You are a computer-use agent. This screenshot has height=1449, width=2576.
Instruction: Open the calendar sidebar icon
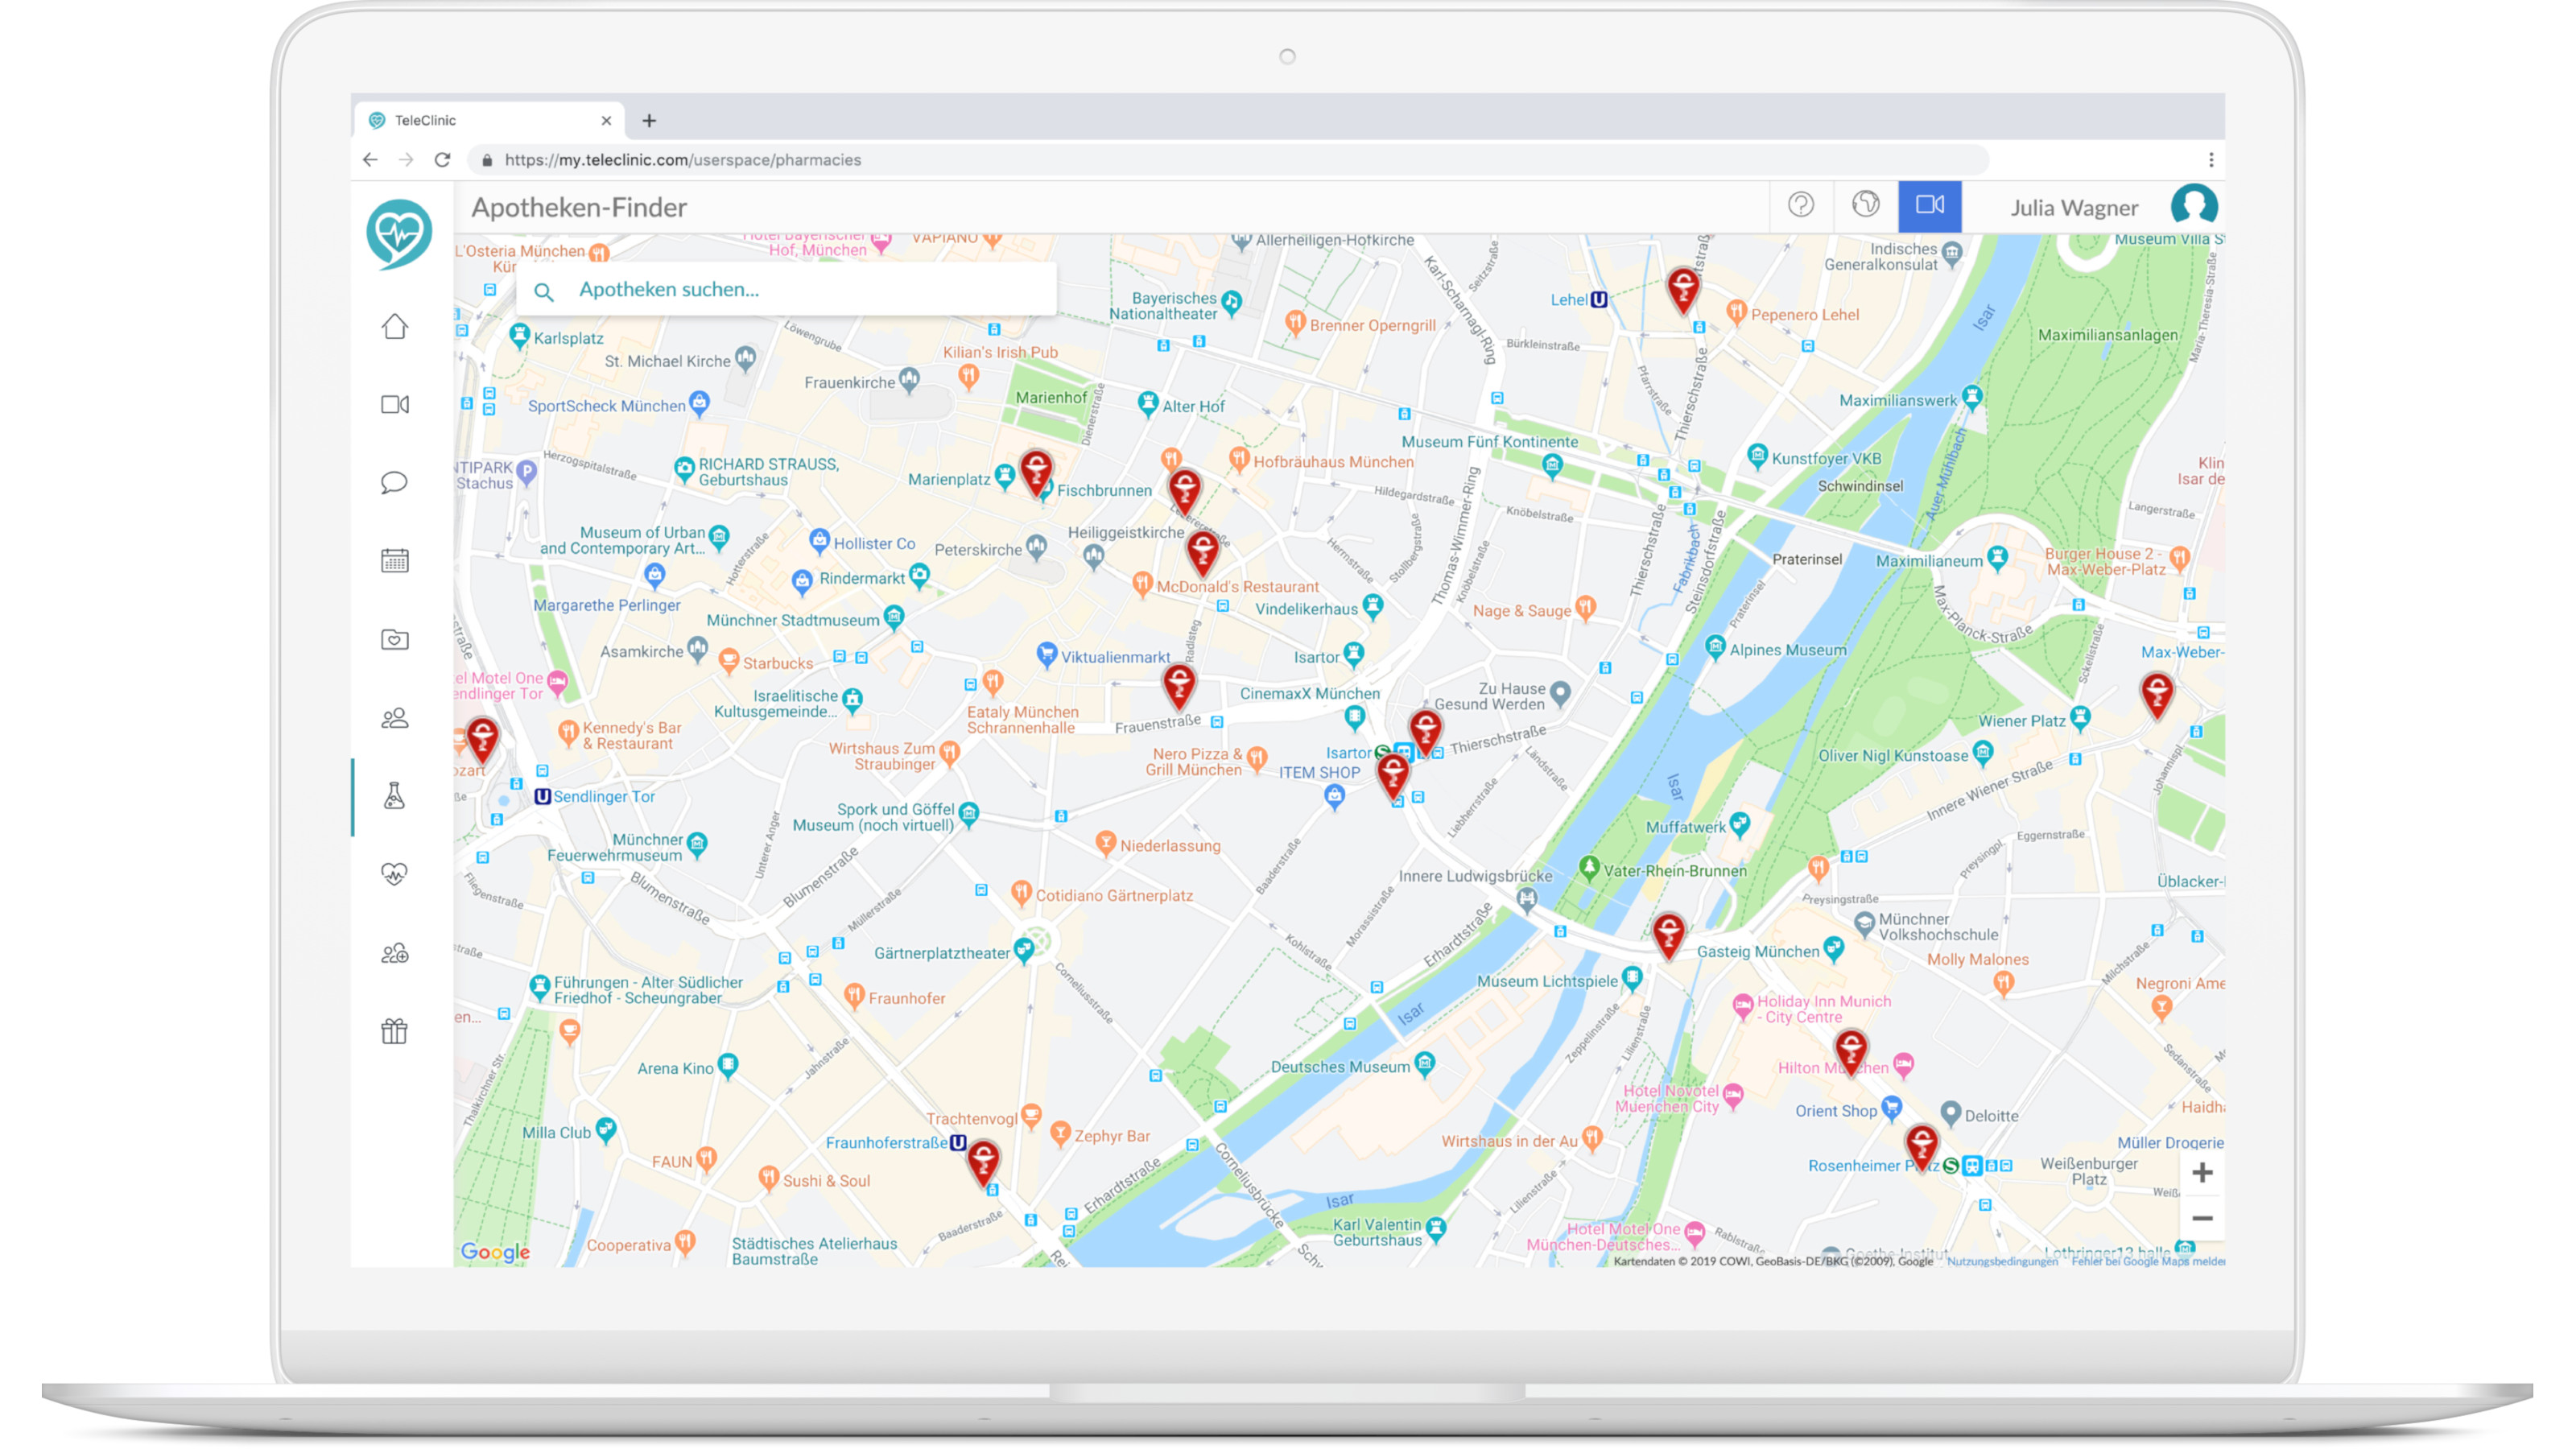[x=394, y=561]
